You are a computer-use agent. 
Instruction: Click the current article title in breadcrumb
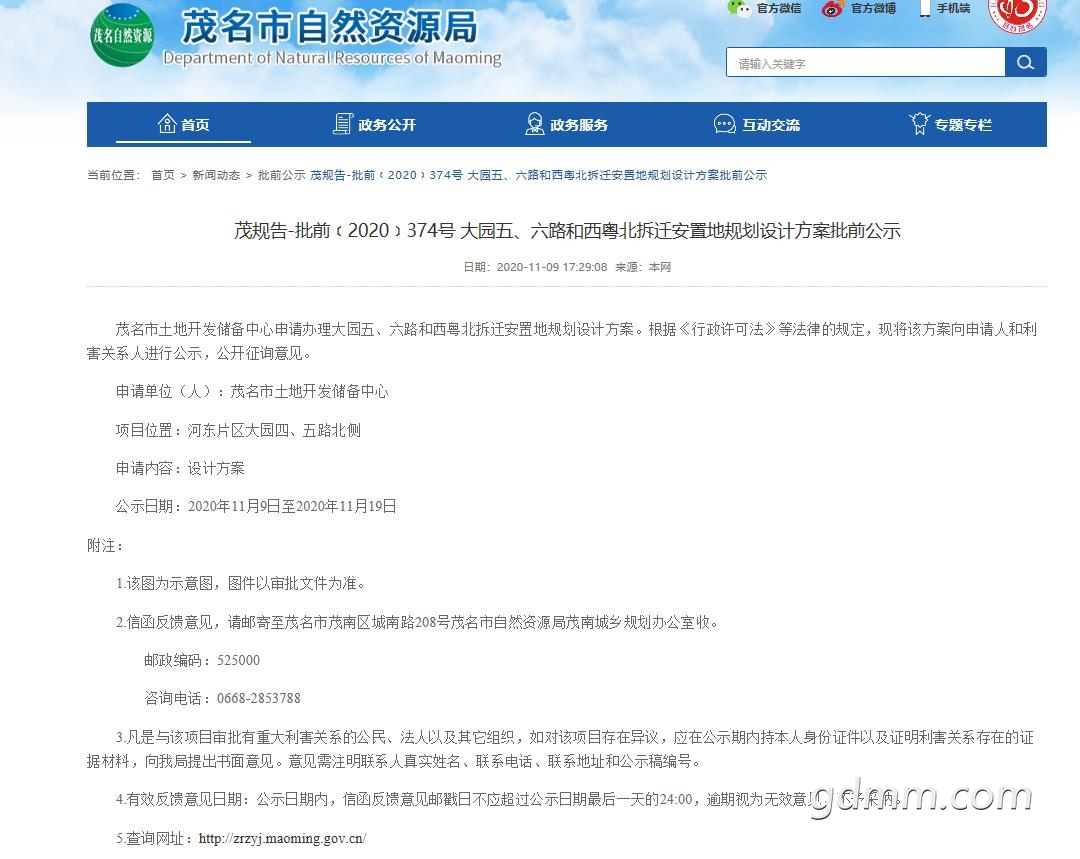pyautogui.click(x=539, y=176)
